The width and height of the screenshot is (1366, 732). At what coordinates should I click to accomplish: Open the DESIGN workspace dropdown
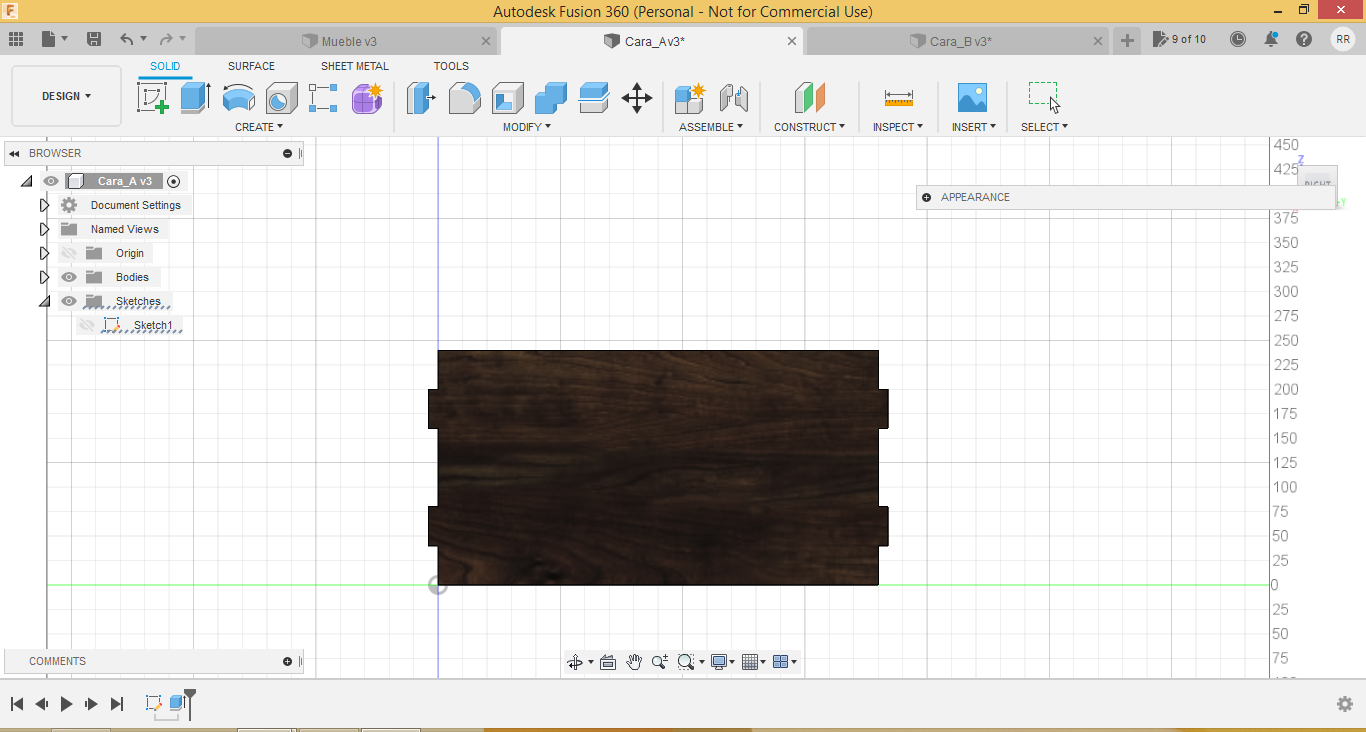(x=66, y=96)
